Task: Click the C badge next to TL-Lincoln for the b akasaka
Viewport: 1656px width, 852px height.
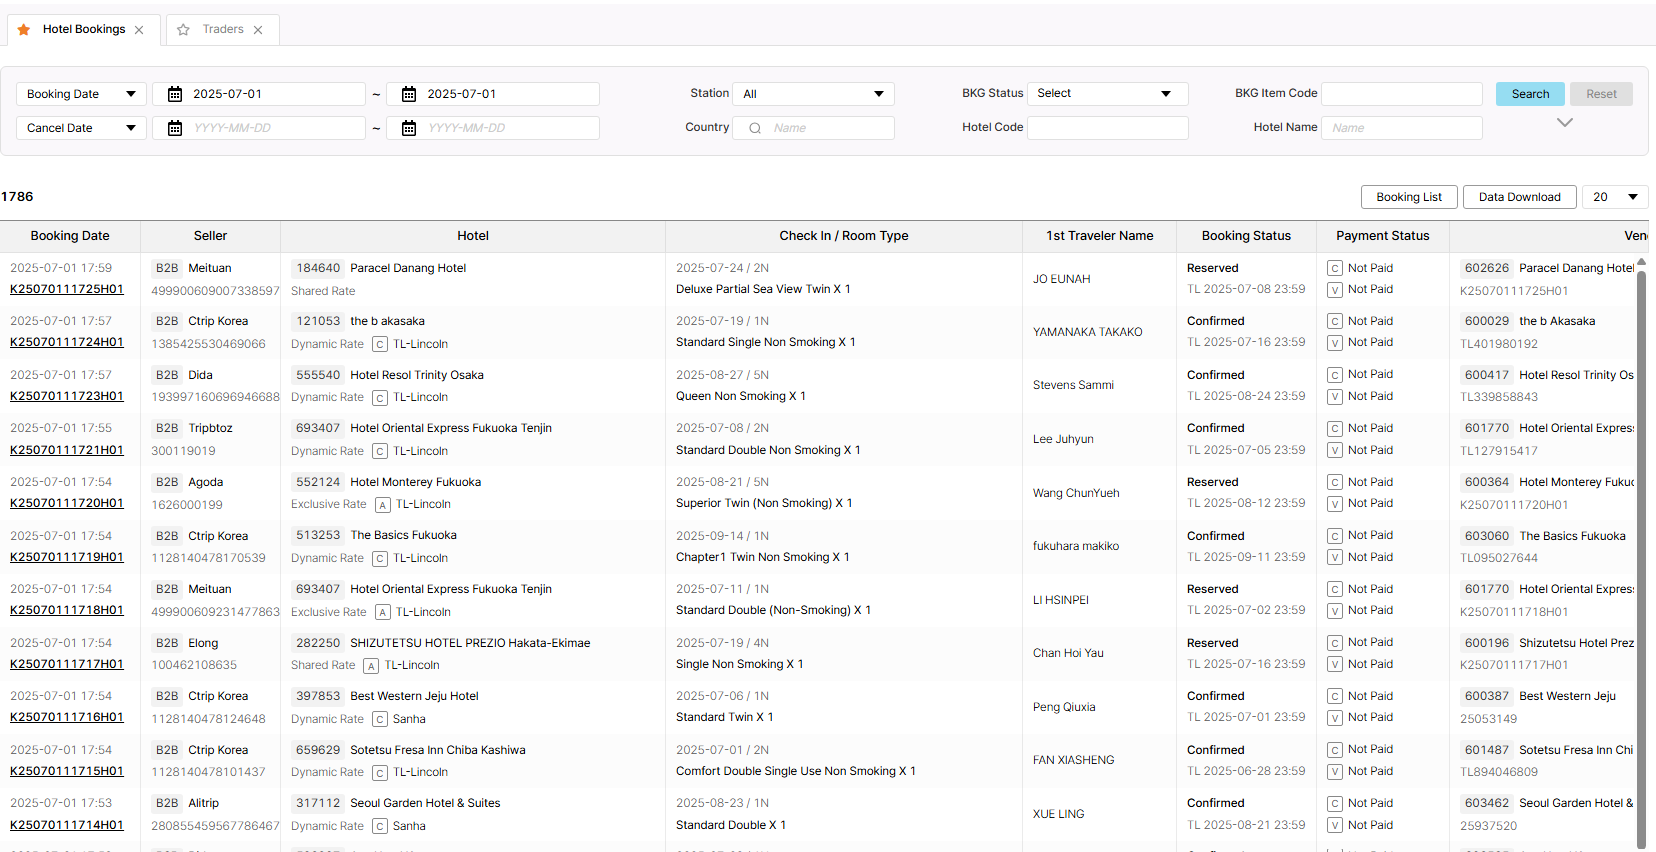Action: click(x=380, y=344)
